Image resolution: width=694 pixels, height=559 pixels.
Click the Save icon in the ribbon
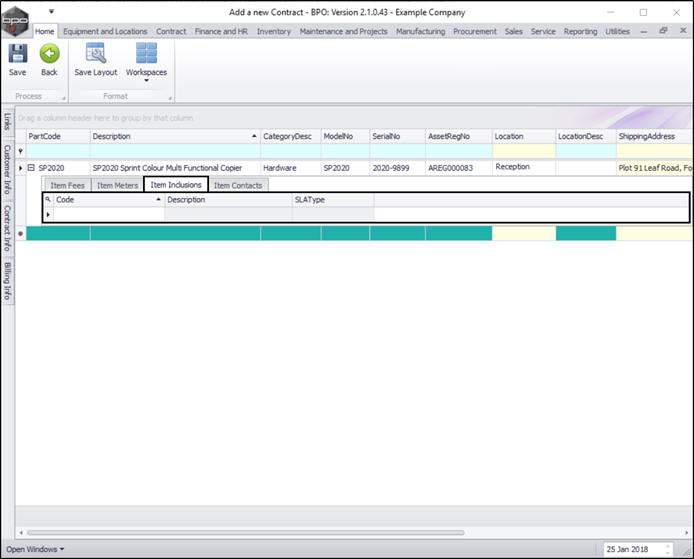18,54
